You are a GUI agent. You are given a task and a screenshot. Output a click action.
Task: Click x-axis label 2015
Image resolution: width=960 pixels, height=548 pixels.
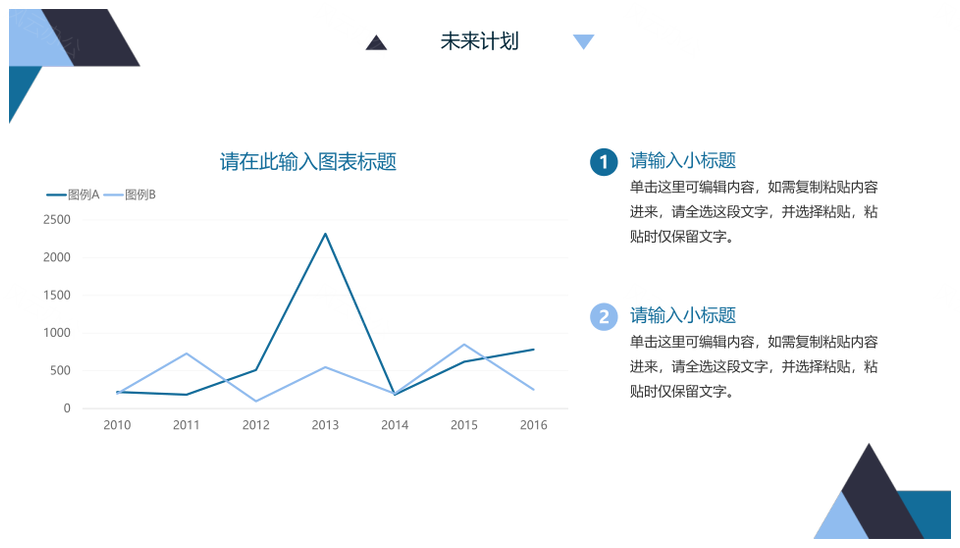(x=464, y=425)
